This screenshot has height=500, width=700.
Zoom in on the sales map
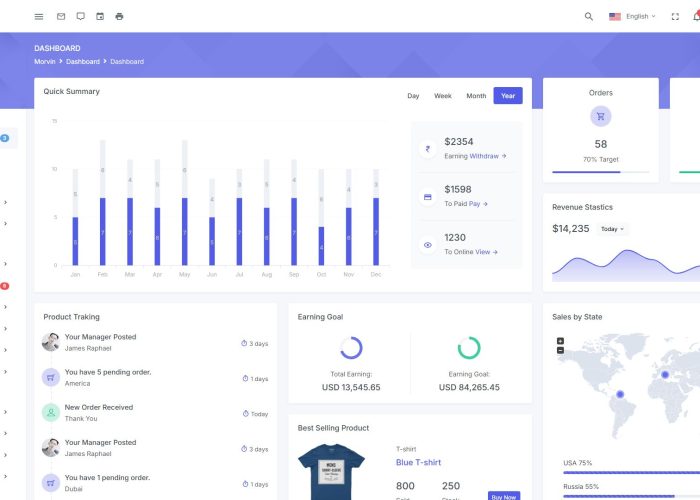tap(560, 341)
